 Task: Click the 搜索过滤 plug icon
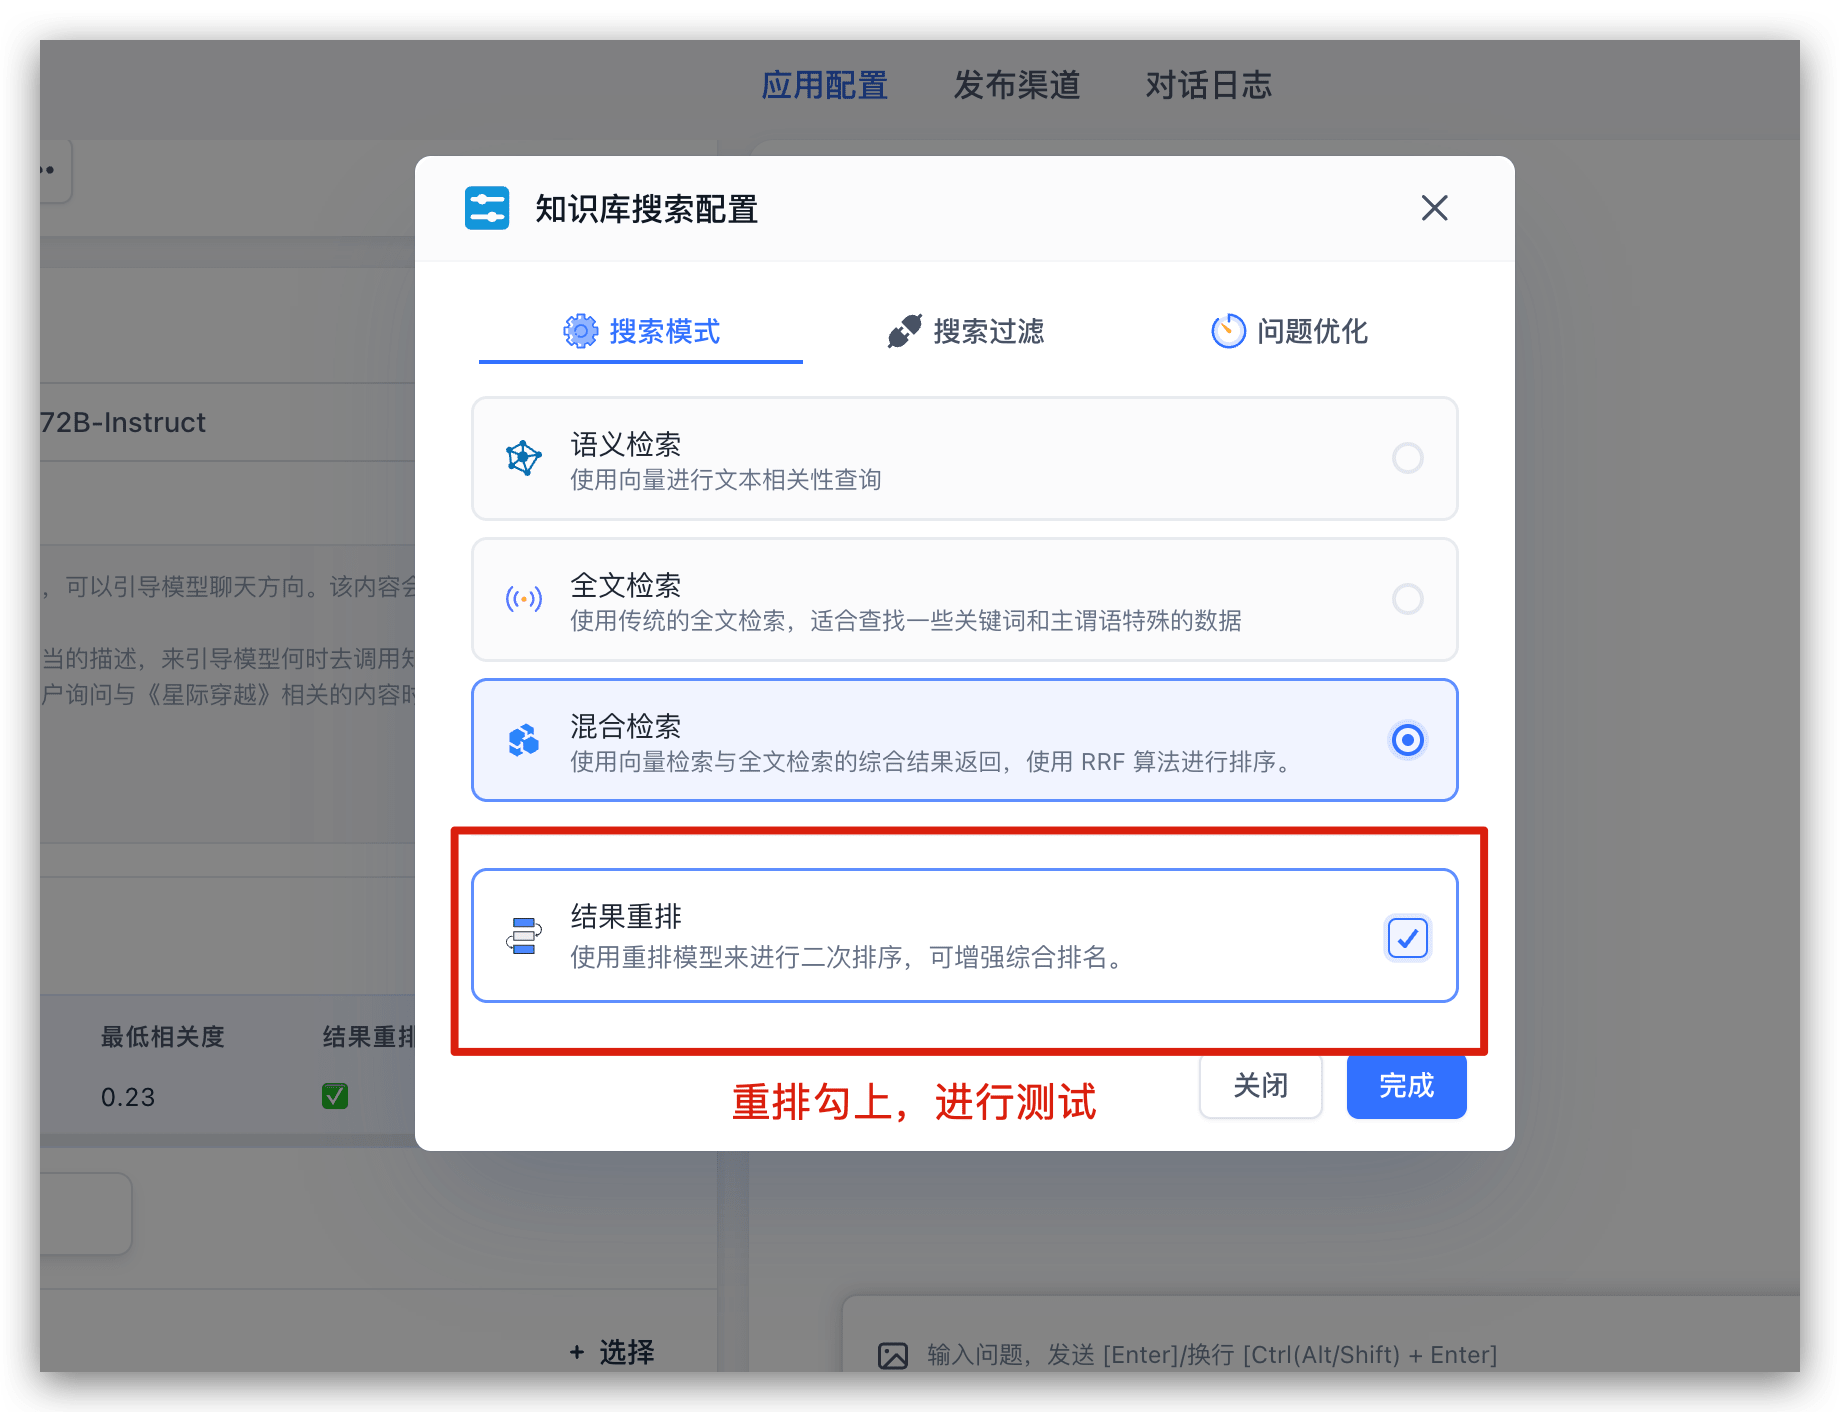tap(903, 331)
